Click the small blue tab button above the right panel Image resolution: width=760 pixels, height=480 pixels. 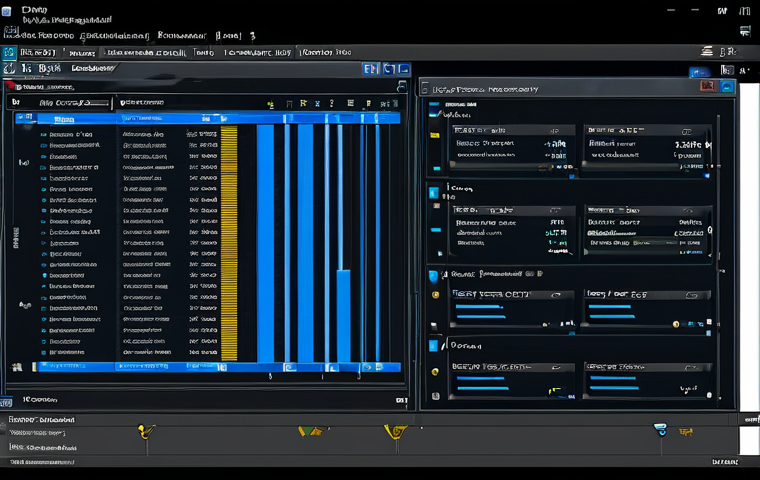699,73
